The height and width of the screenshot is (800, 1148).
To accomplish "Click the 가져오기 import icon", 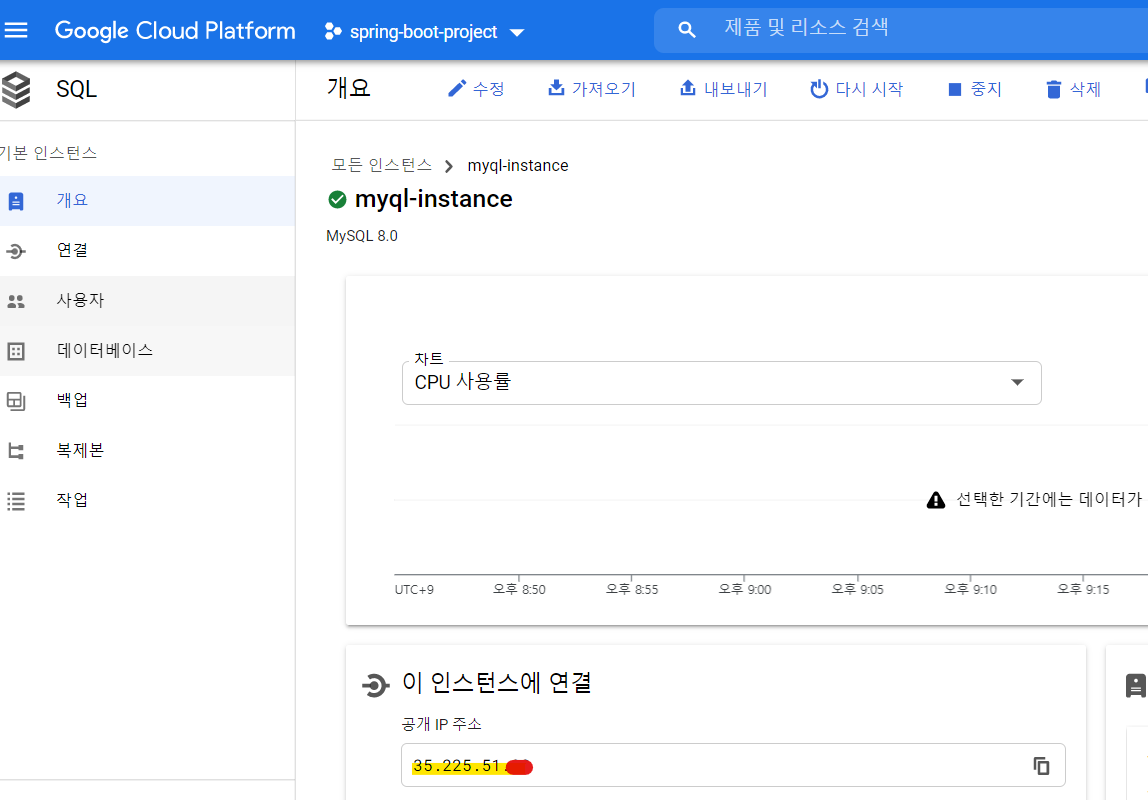I will [556, 88].
